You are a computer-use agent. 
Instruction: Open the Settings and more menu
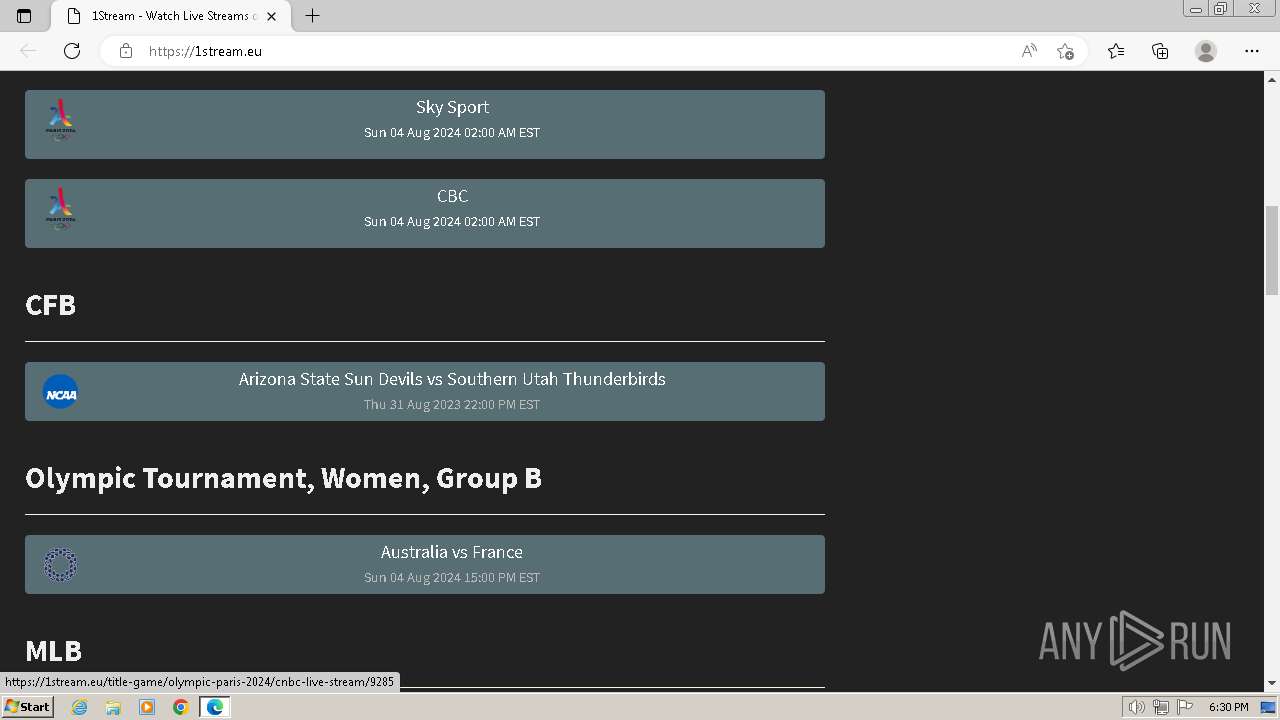click(x=1252, y=51)
